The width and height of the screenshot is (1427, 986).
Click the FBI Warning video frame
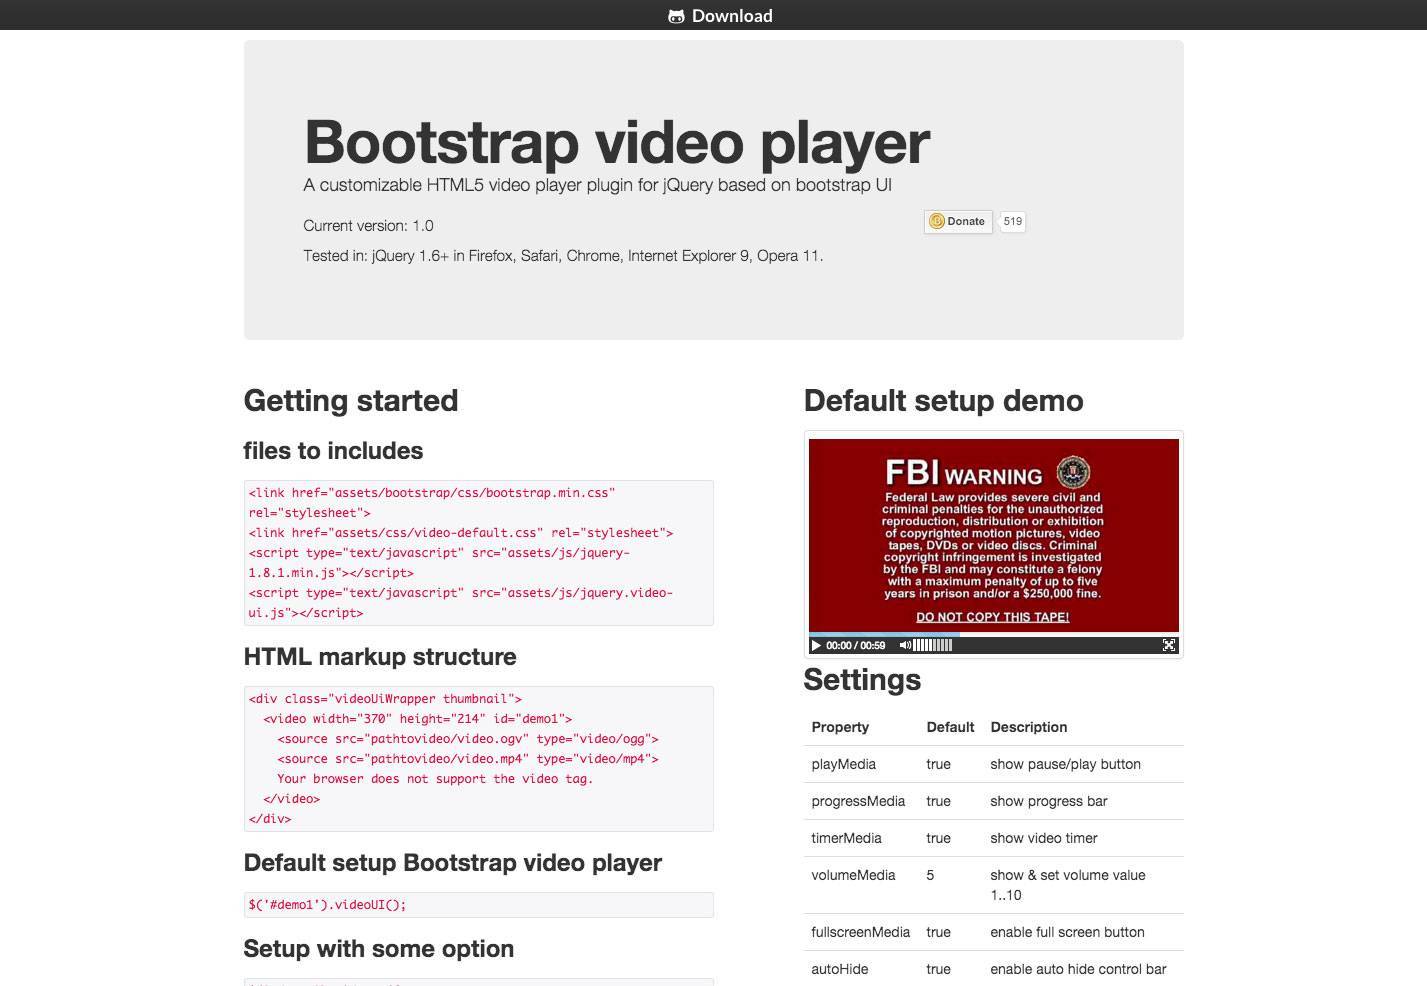994,535
